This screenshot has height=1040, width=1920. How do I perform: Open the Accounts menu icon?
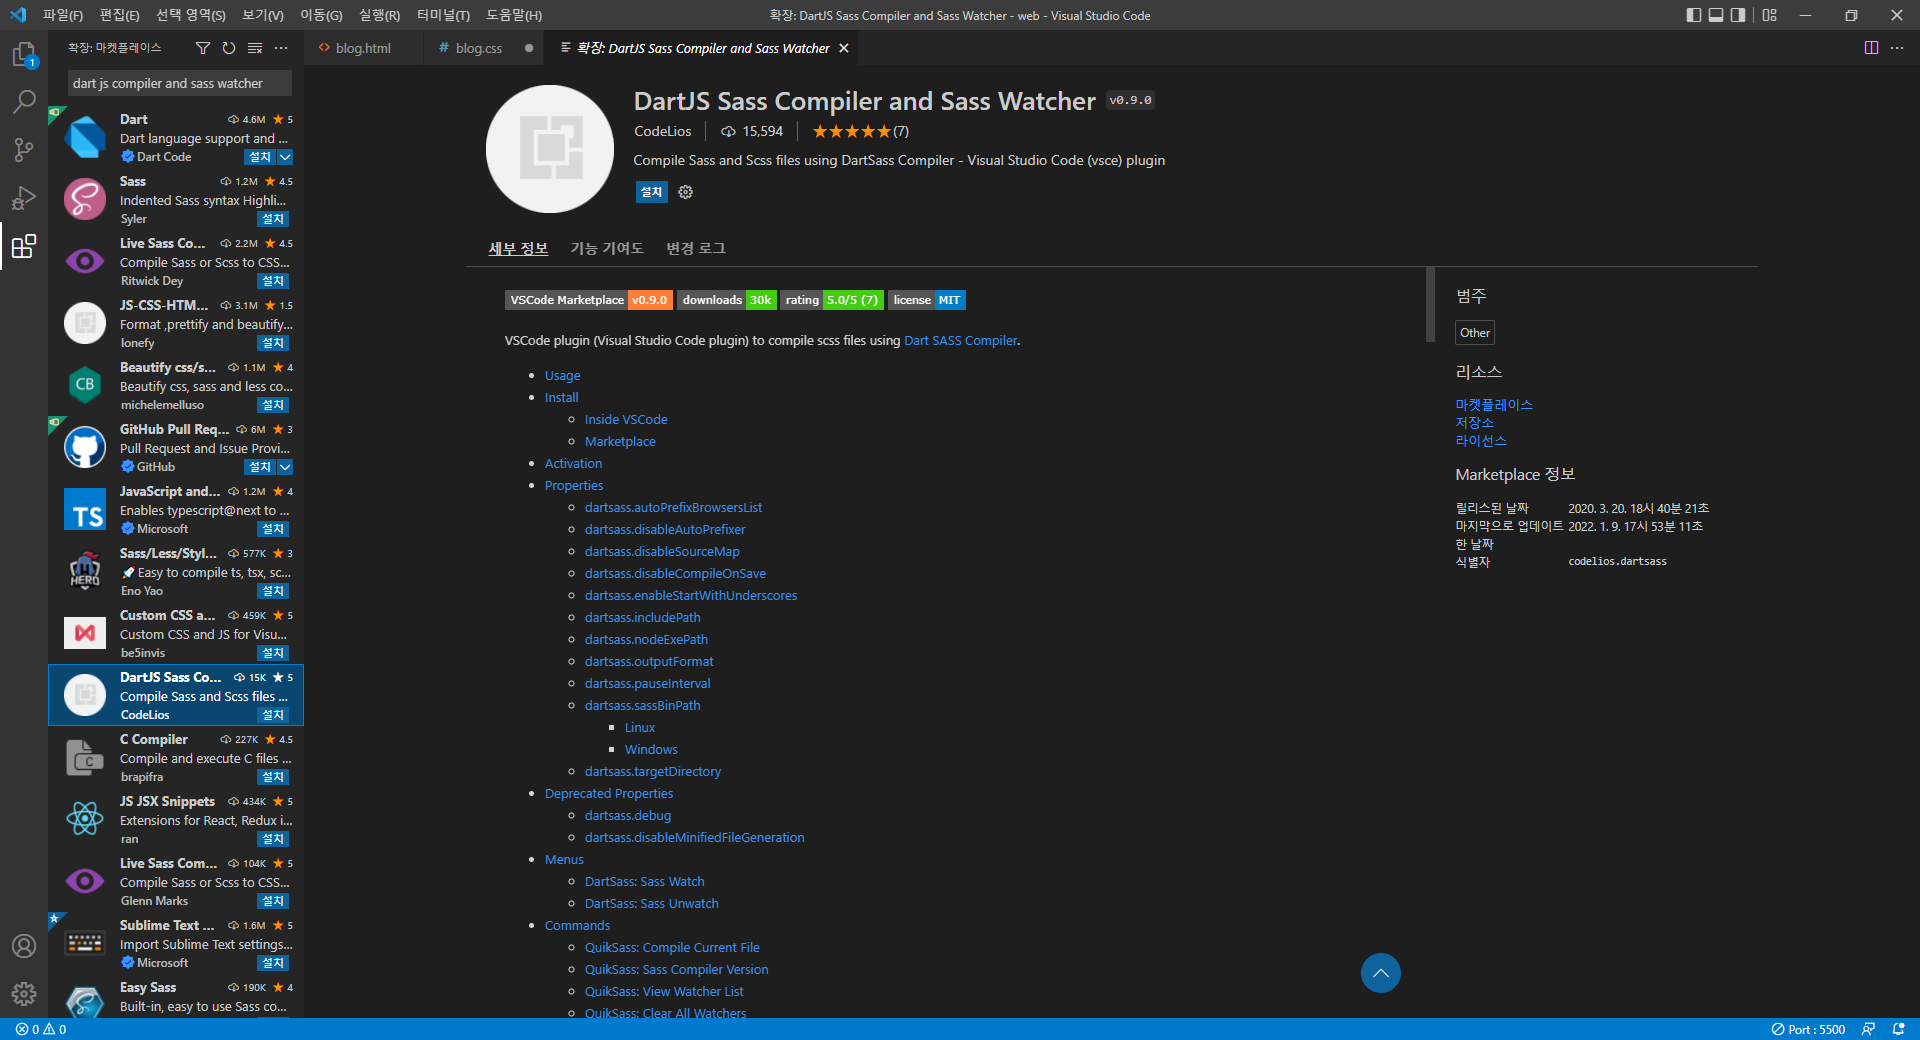coord(24,946)
